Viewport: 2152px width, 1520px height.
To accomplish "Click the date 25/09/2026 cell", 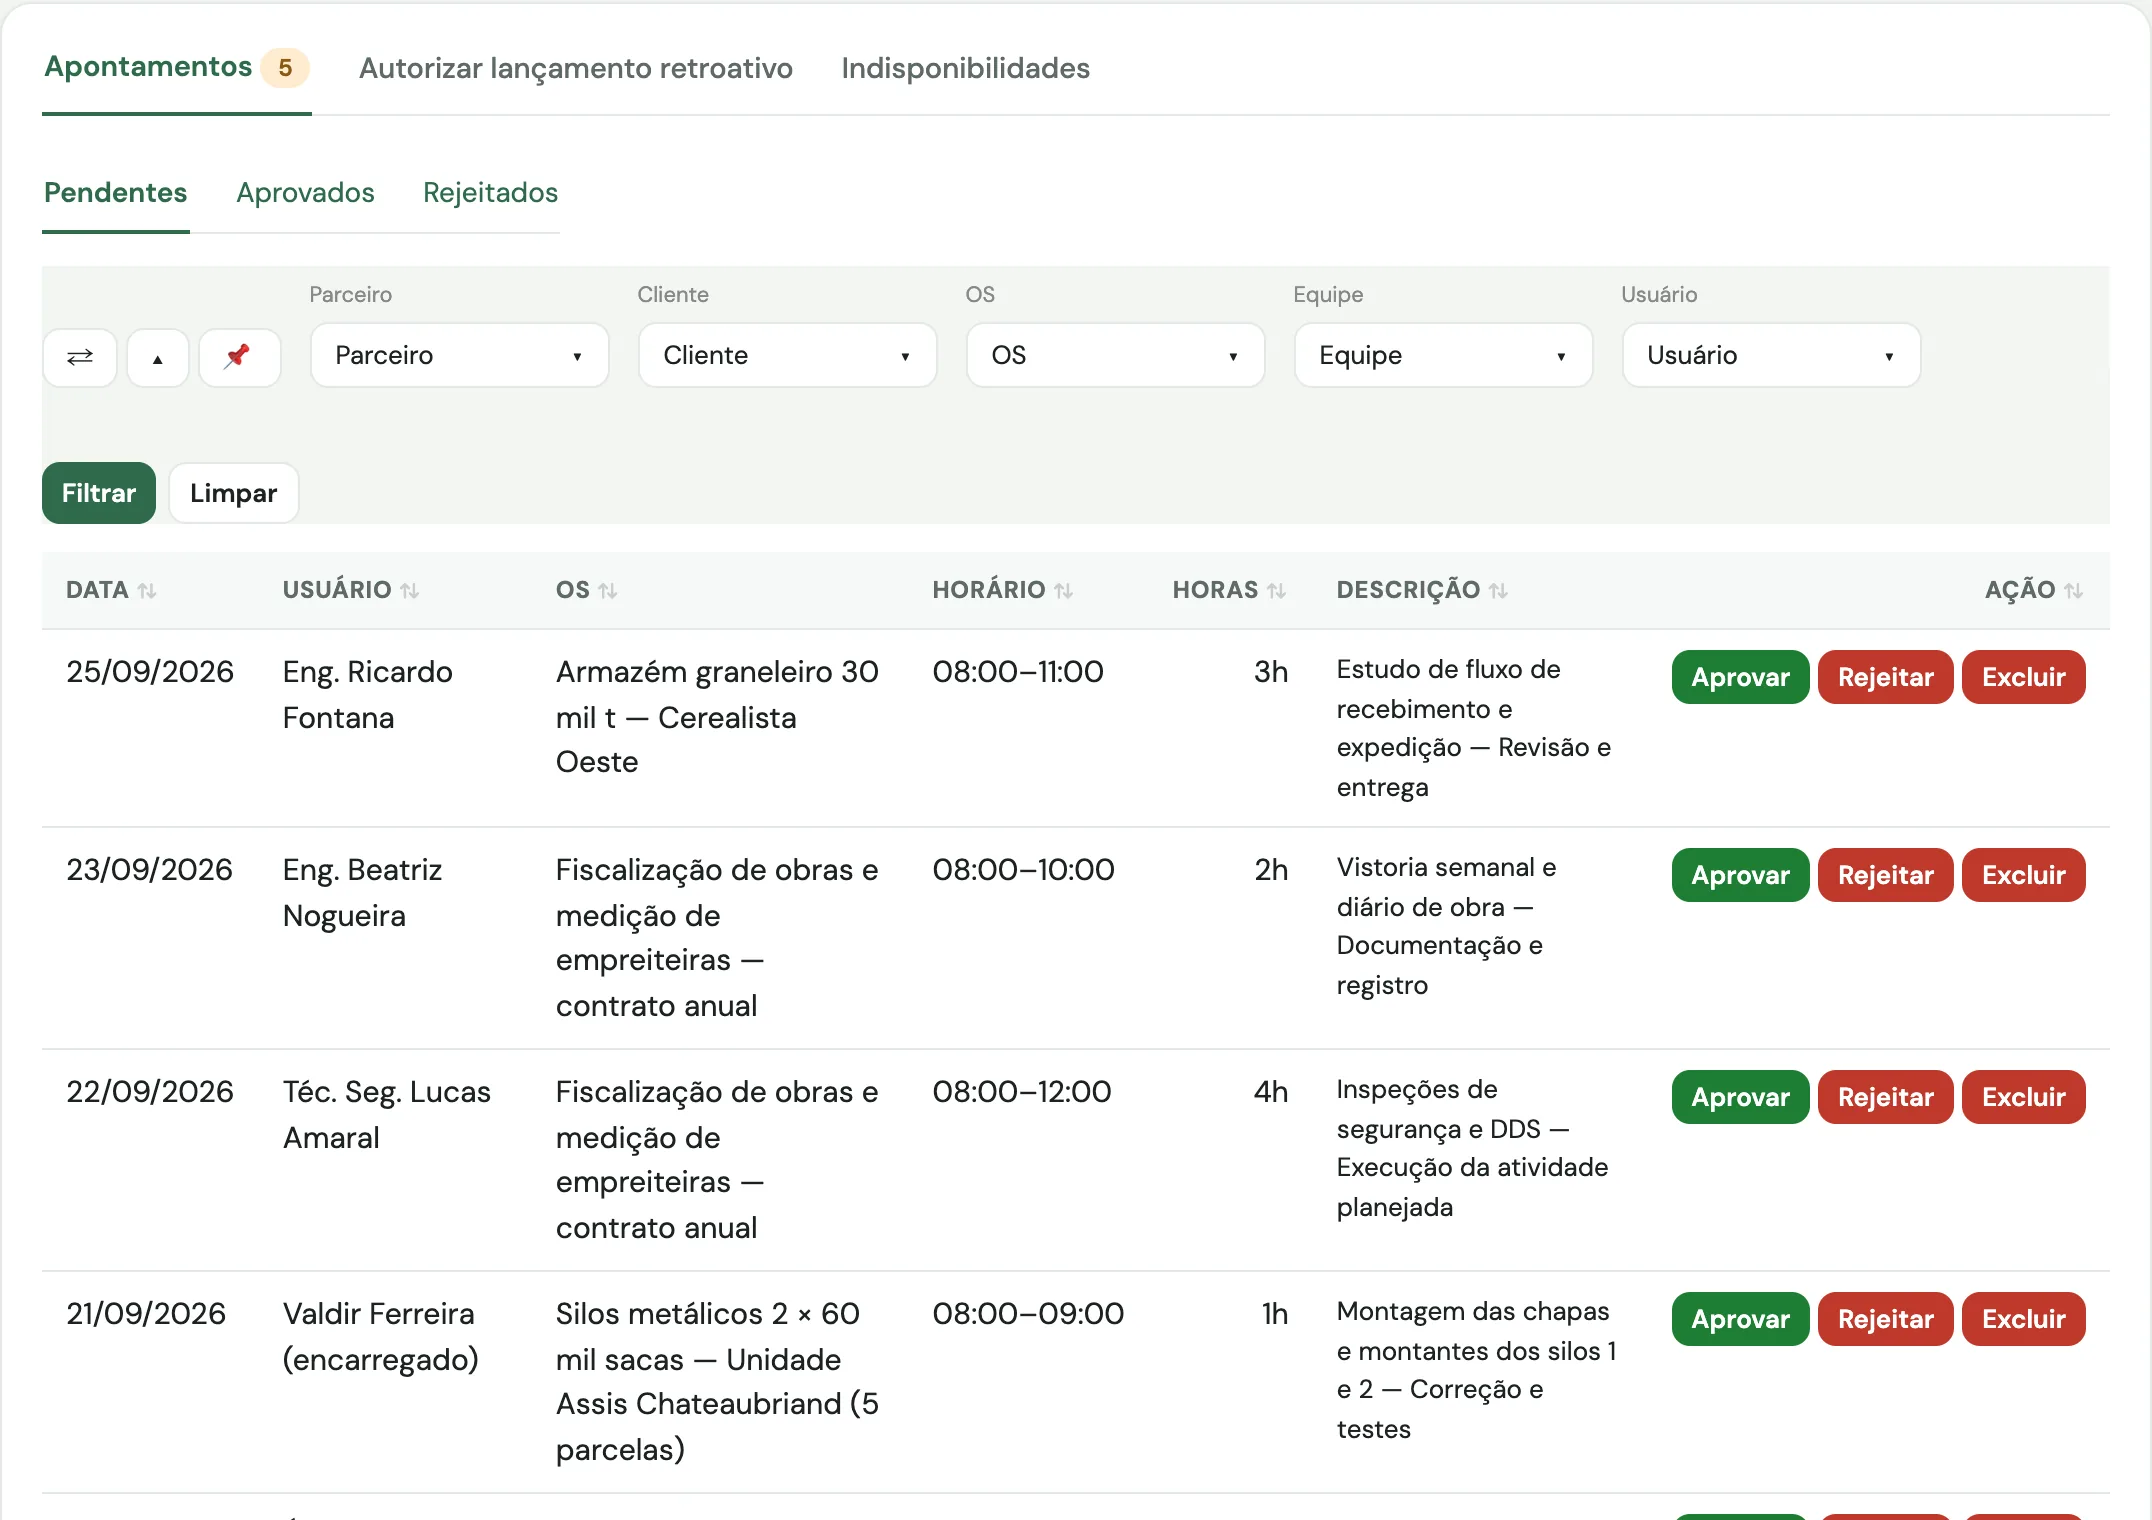I will click(150, 672).
